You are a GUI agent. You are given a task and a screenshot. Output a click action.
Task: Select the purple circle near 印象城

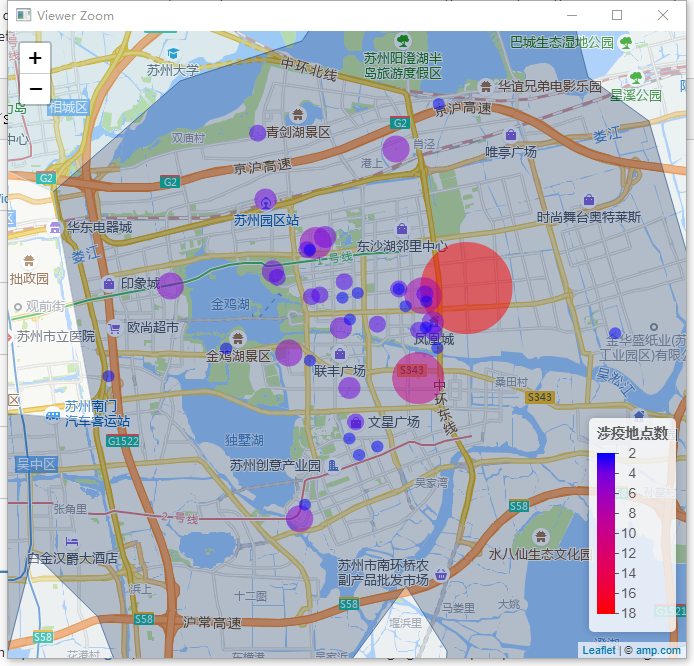coord(170,285)
